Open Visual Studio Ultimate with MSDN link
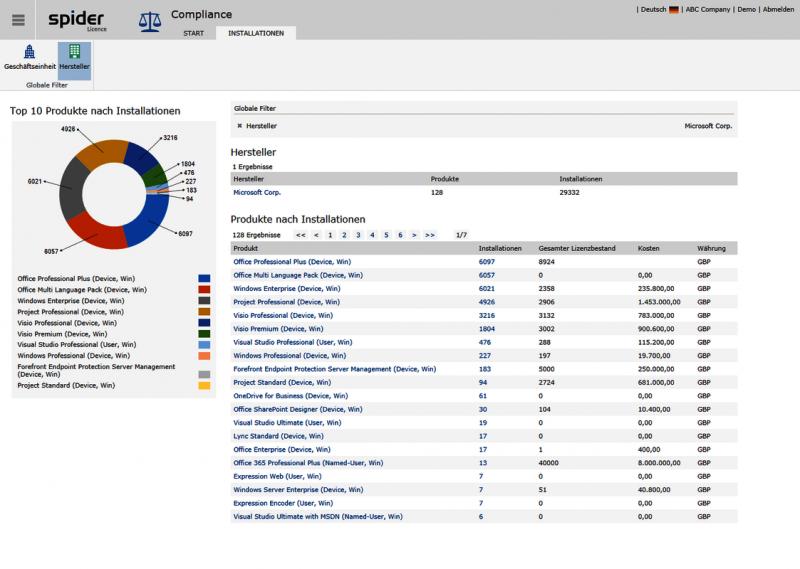 [318, 516]
